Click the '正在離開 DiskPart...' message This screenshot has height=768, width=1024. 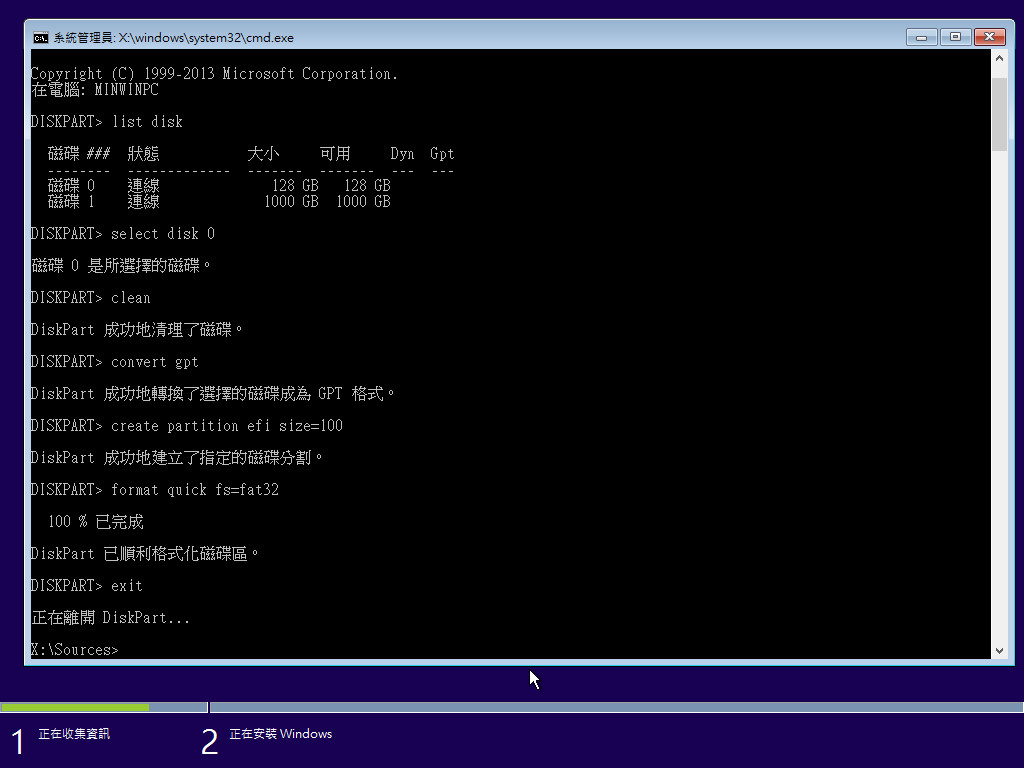[x=110, y=618]
